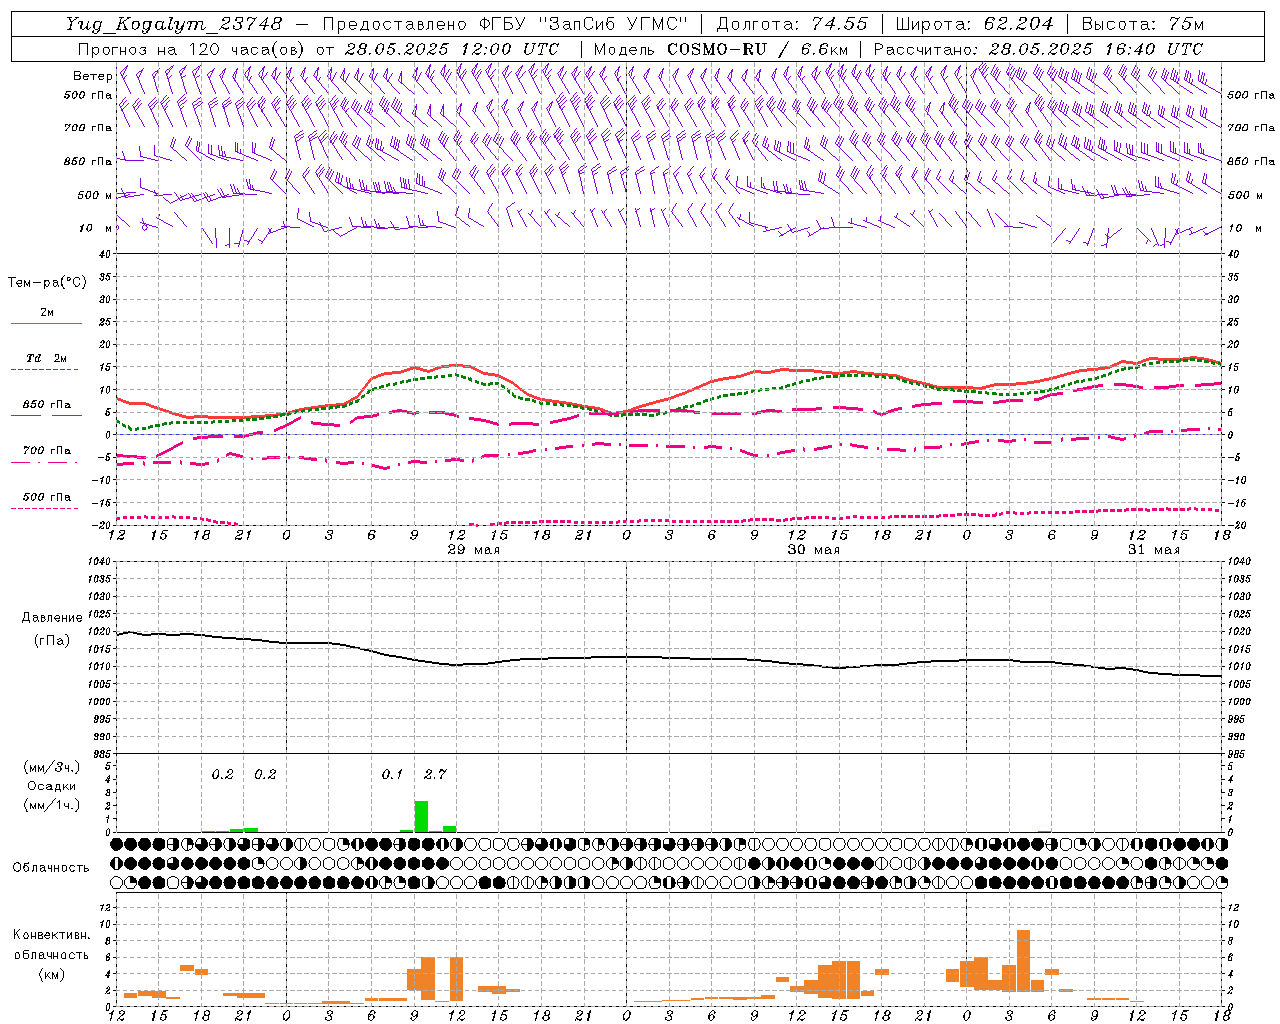
Task: Click the Ветер wind panel label
Action: (x=92, y=76)
